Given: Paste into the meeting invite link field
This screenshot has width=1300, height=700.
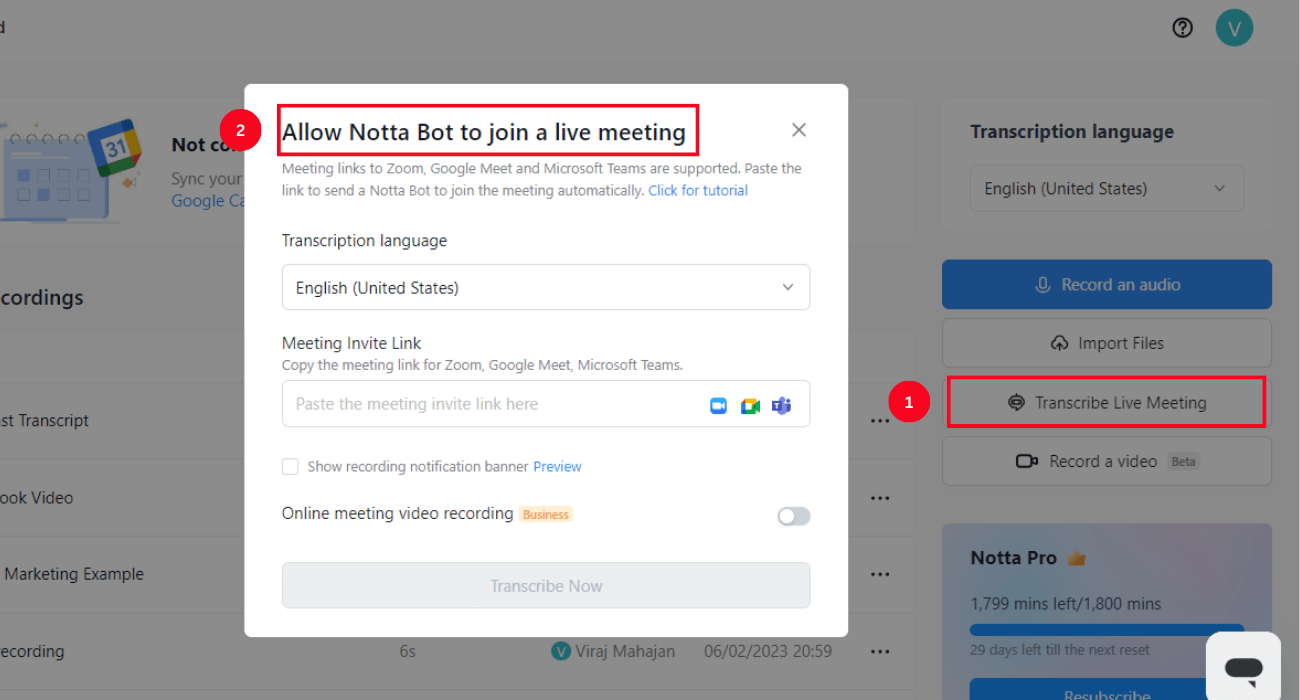Looking at the screenshot, I should 546,404.
